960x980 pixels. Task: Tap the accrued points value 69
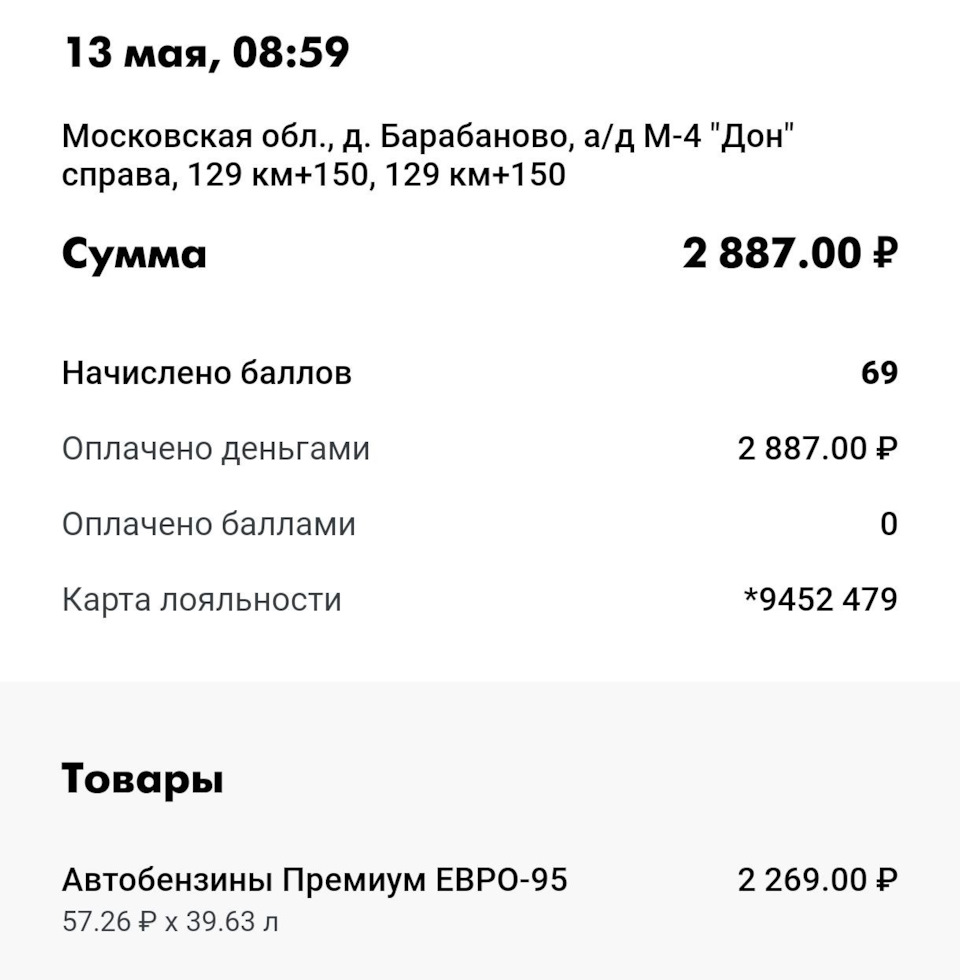coord(879,373)
